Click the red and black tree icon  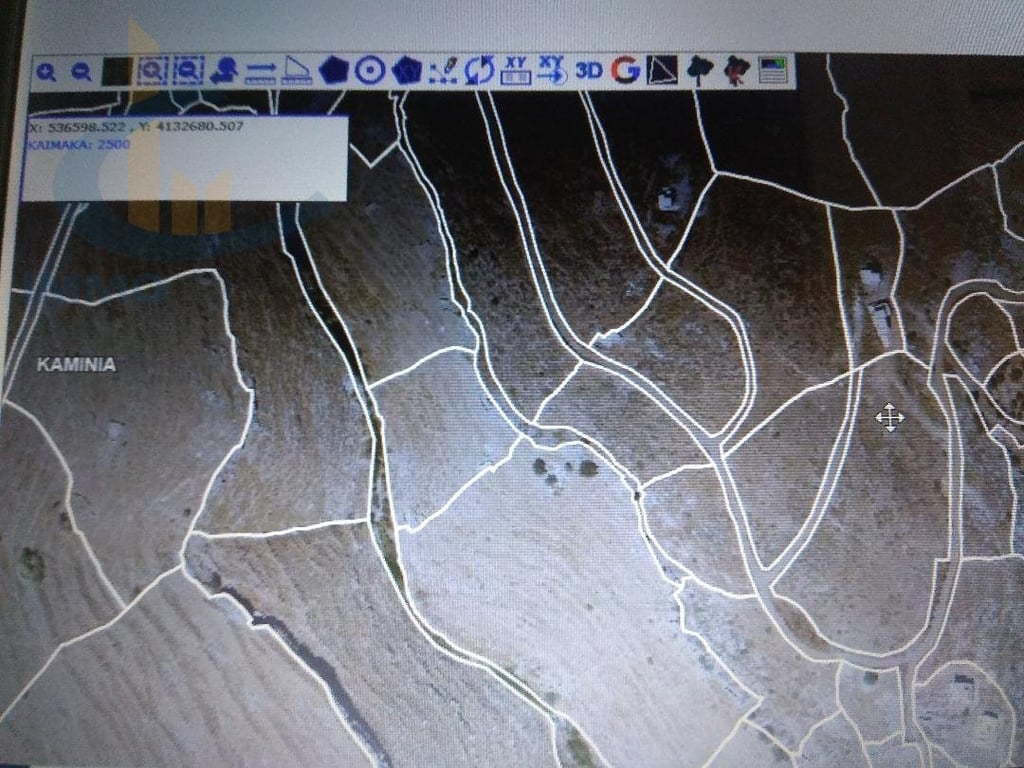tap(737, 70)
